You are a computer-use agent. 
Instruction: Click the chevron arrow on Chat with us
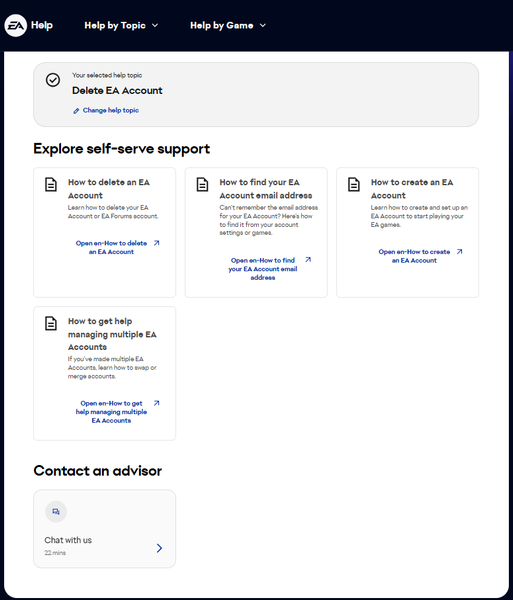point(160,548)
